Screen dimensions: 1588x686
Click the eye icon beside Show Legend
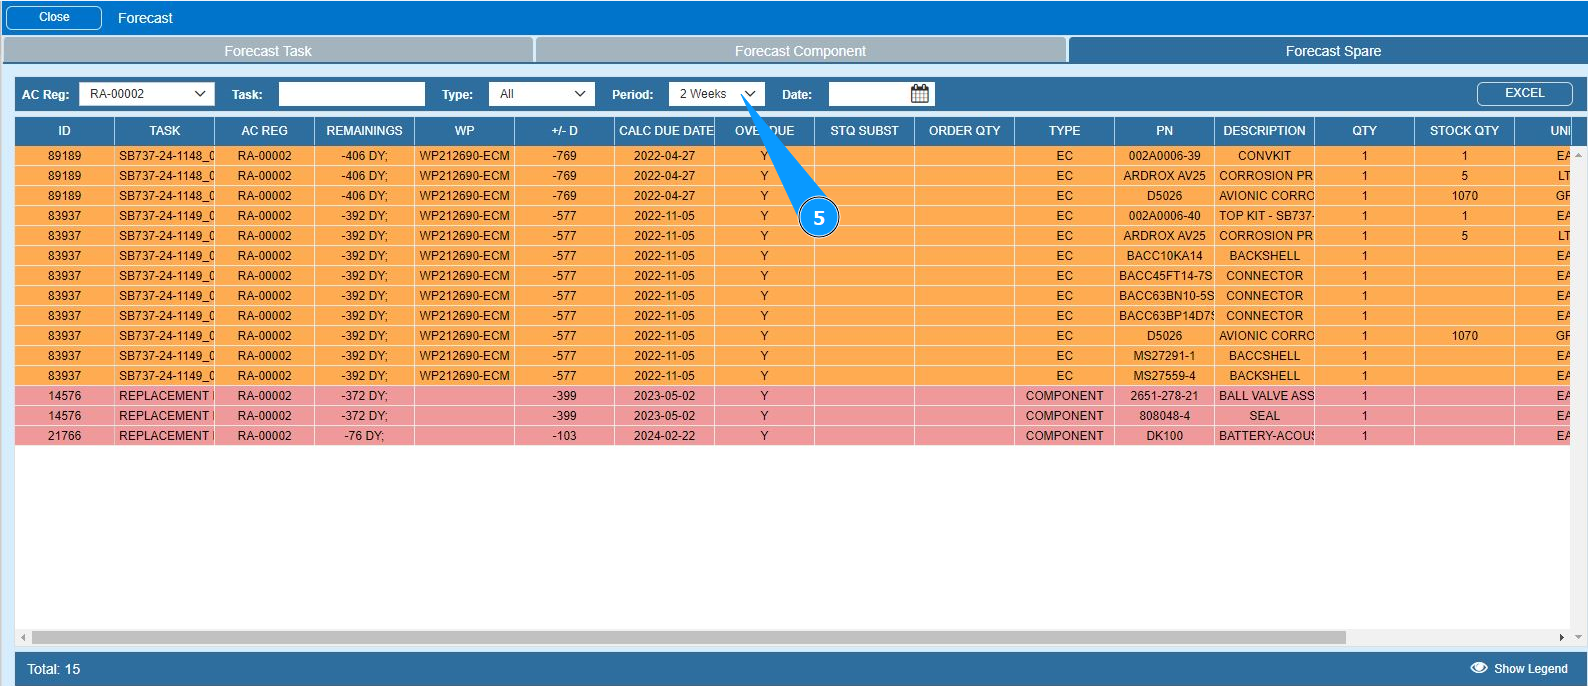pyautogui.click(x=1478, y=668)
